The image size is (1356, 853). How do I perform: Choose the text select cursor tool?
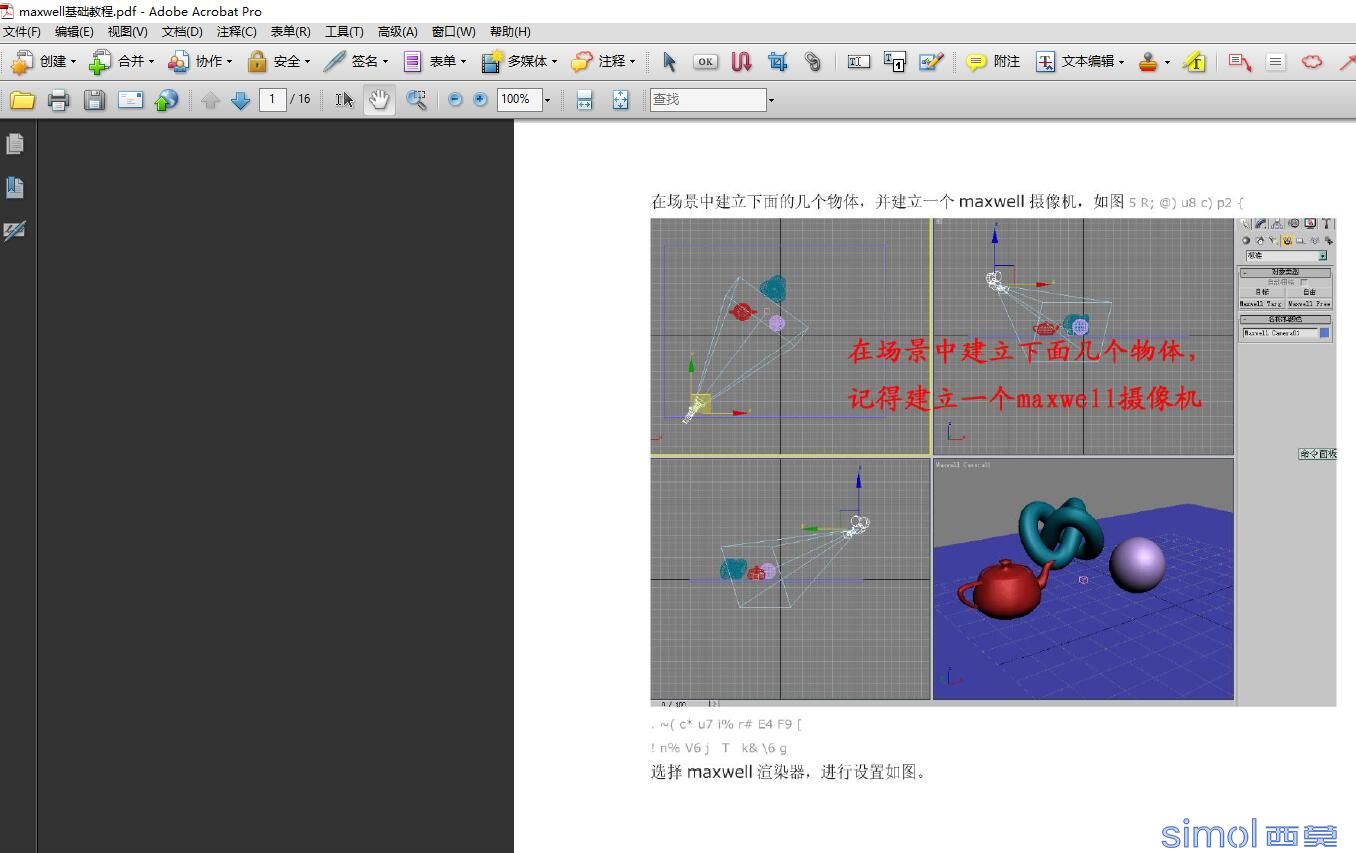pyautogui.click(x=344, y=100)
